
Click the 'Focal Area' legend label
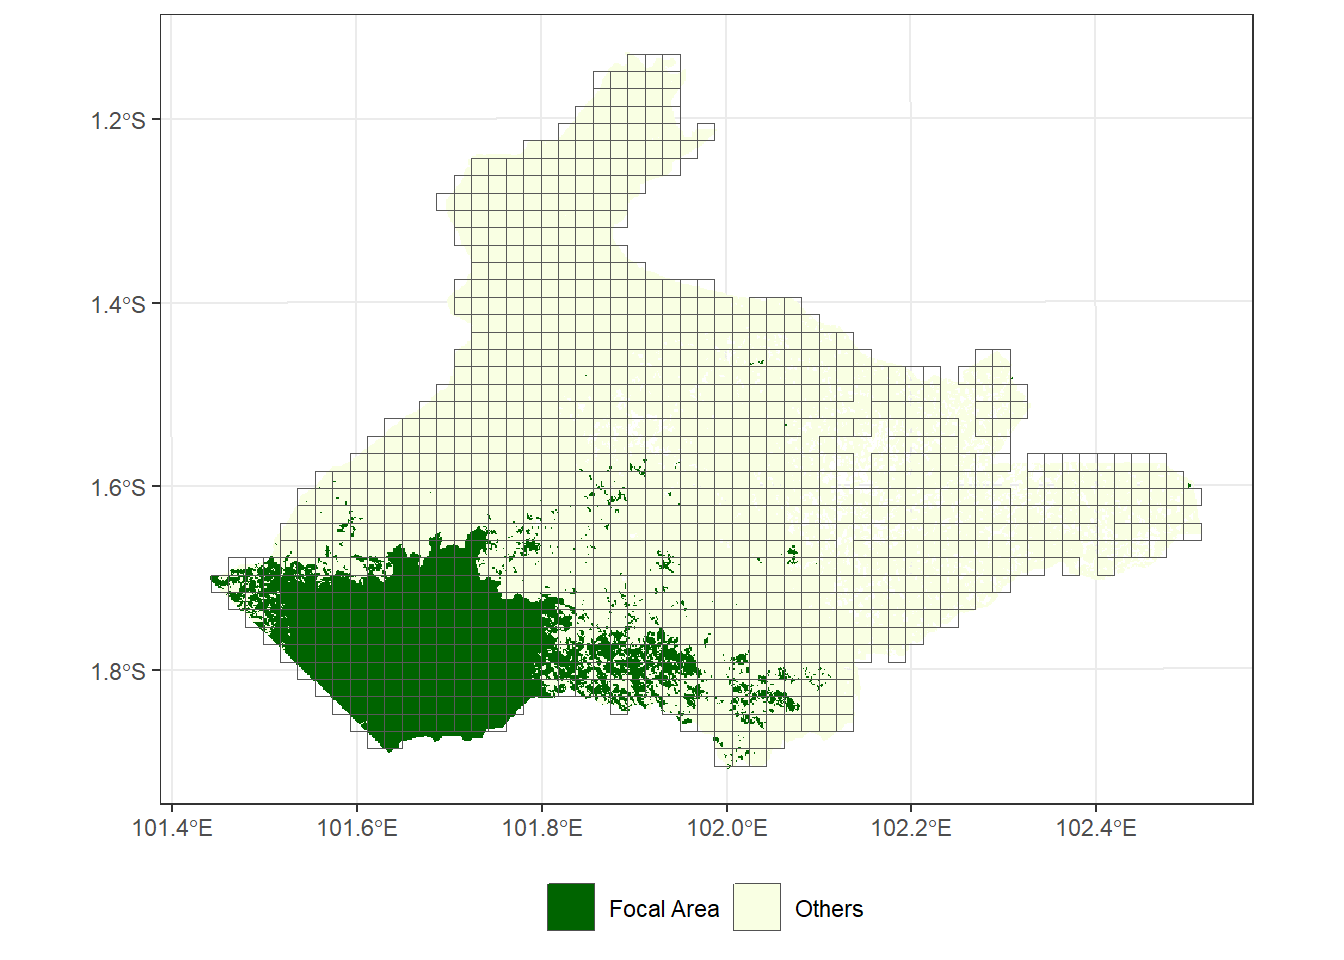664,909
